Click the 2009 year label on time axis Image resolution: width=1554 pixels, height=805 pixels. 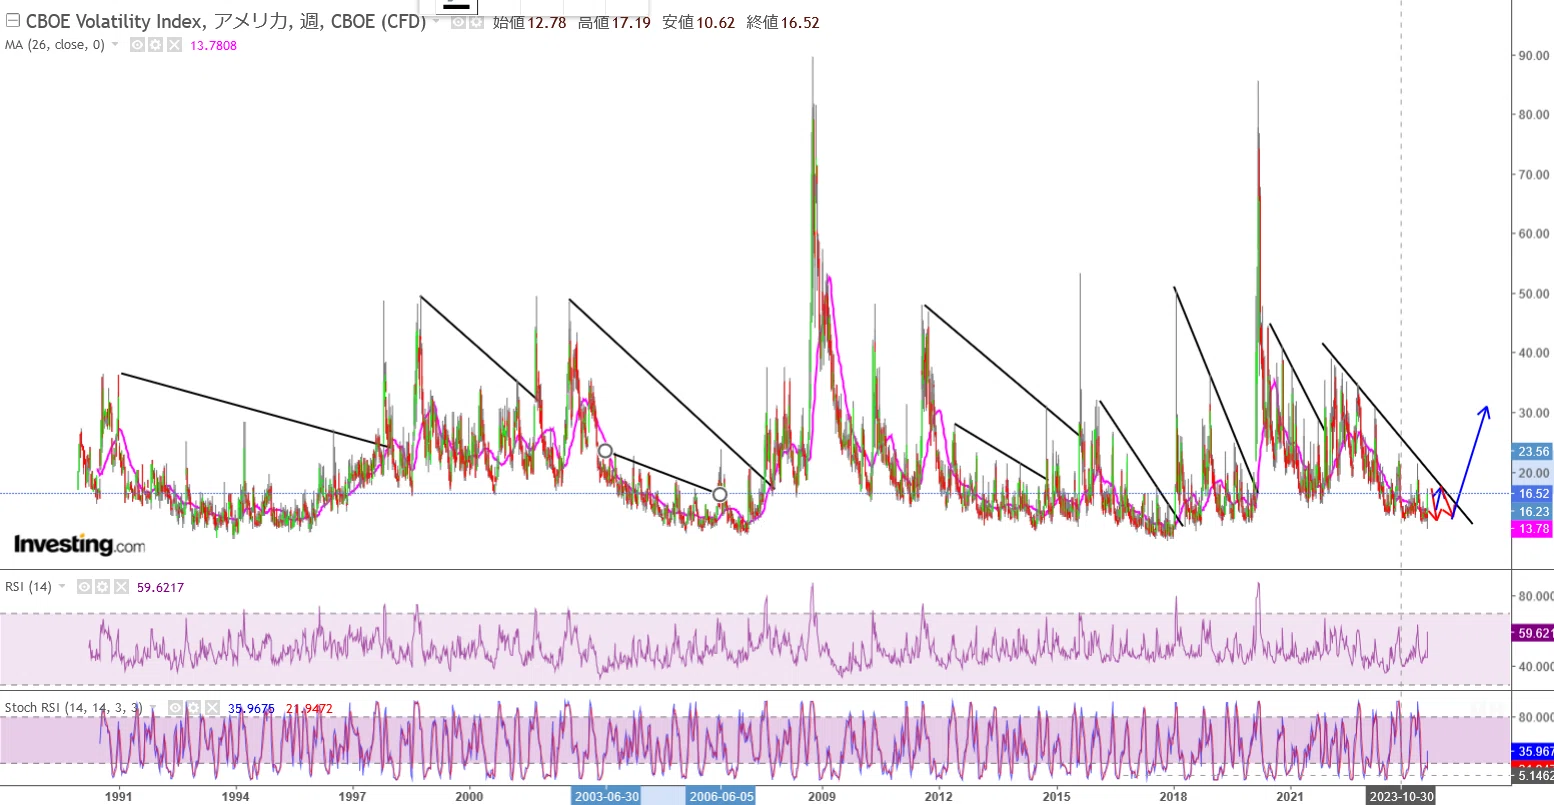pos(822,796)
